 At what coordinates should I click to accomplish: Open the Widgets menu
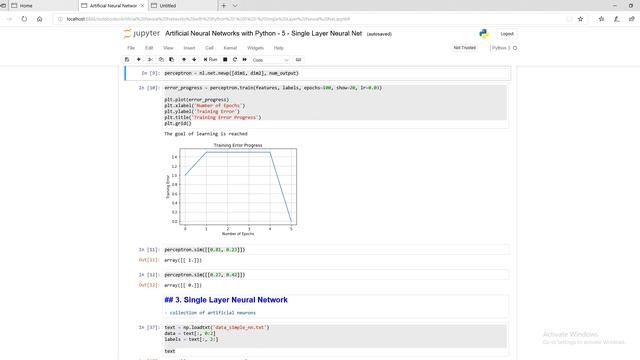pos(256,48)
